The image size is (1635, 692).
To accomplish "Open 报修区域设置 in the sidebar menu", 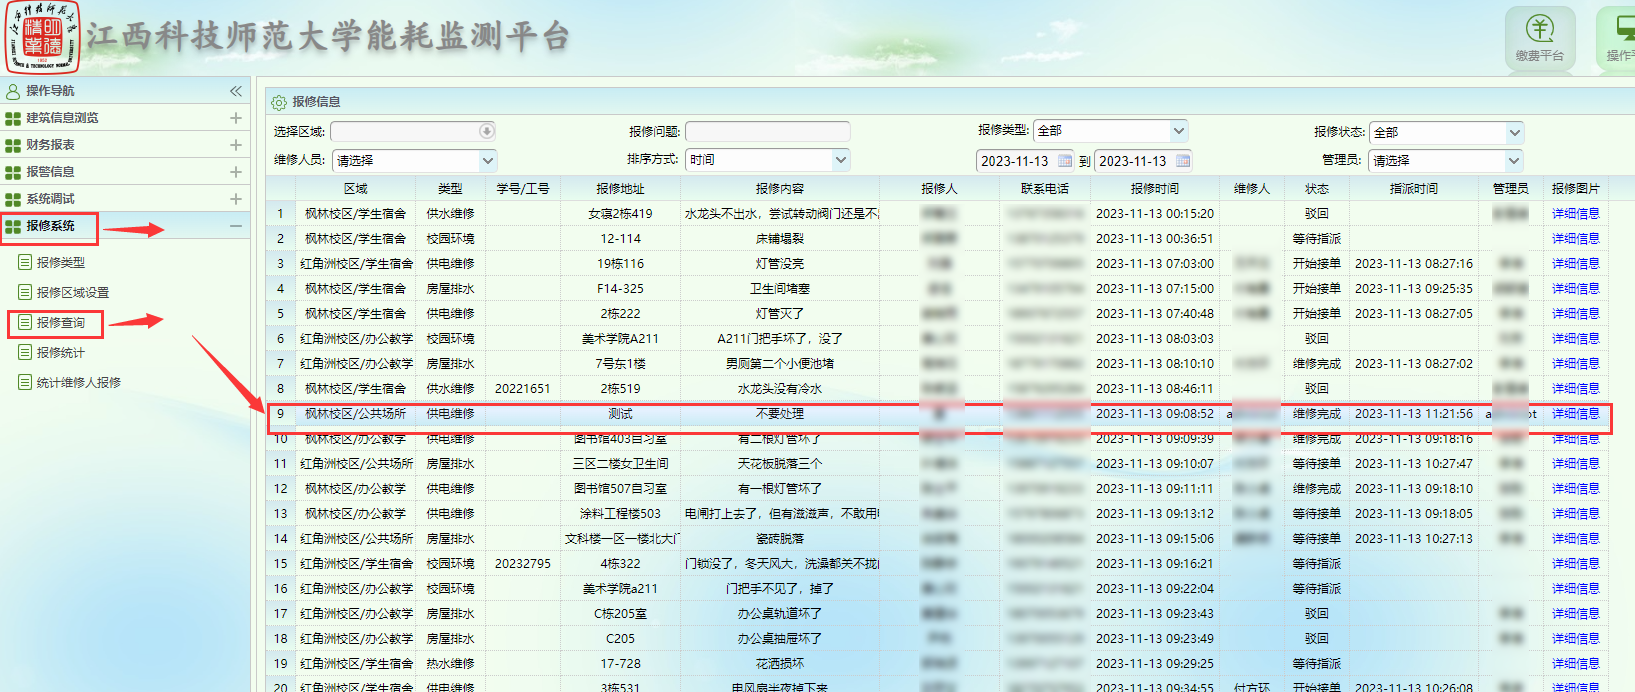I will point(72,293).
